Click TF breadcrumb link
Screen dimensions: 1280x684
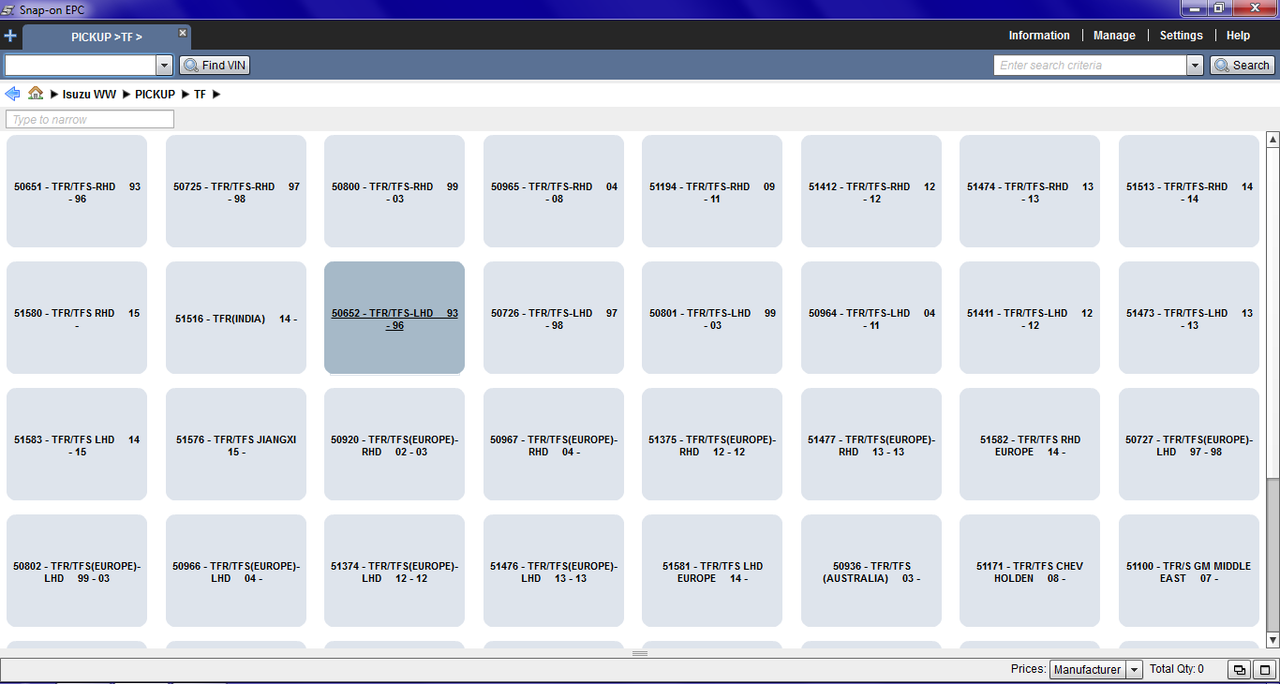pyautogui.click(x=200, y=94)
